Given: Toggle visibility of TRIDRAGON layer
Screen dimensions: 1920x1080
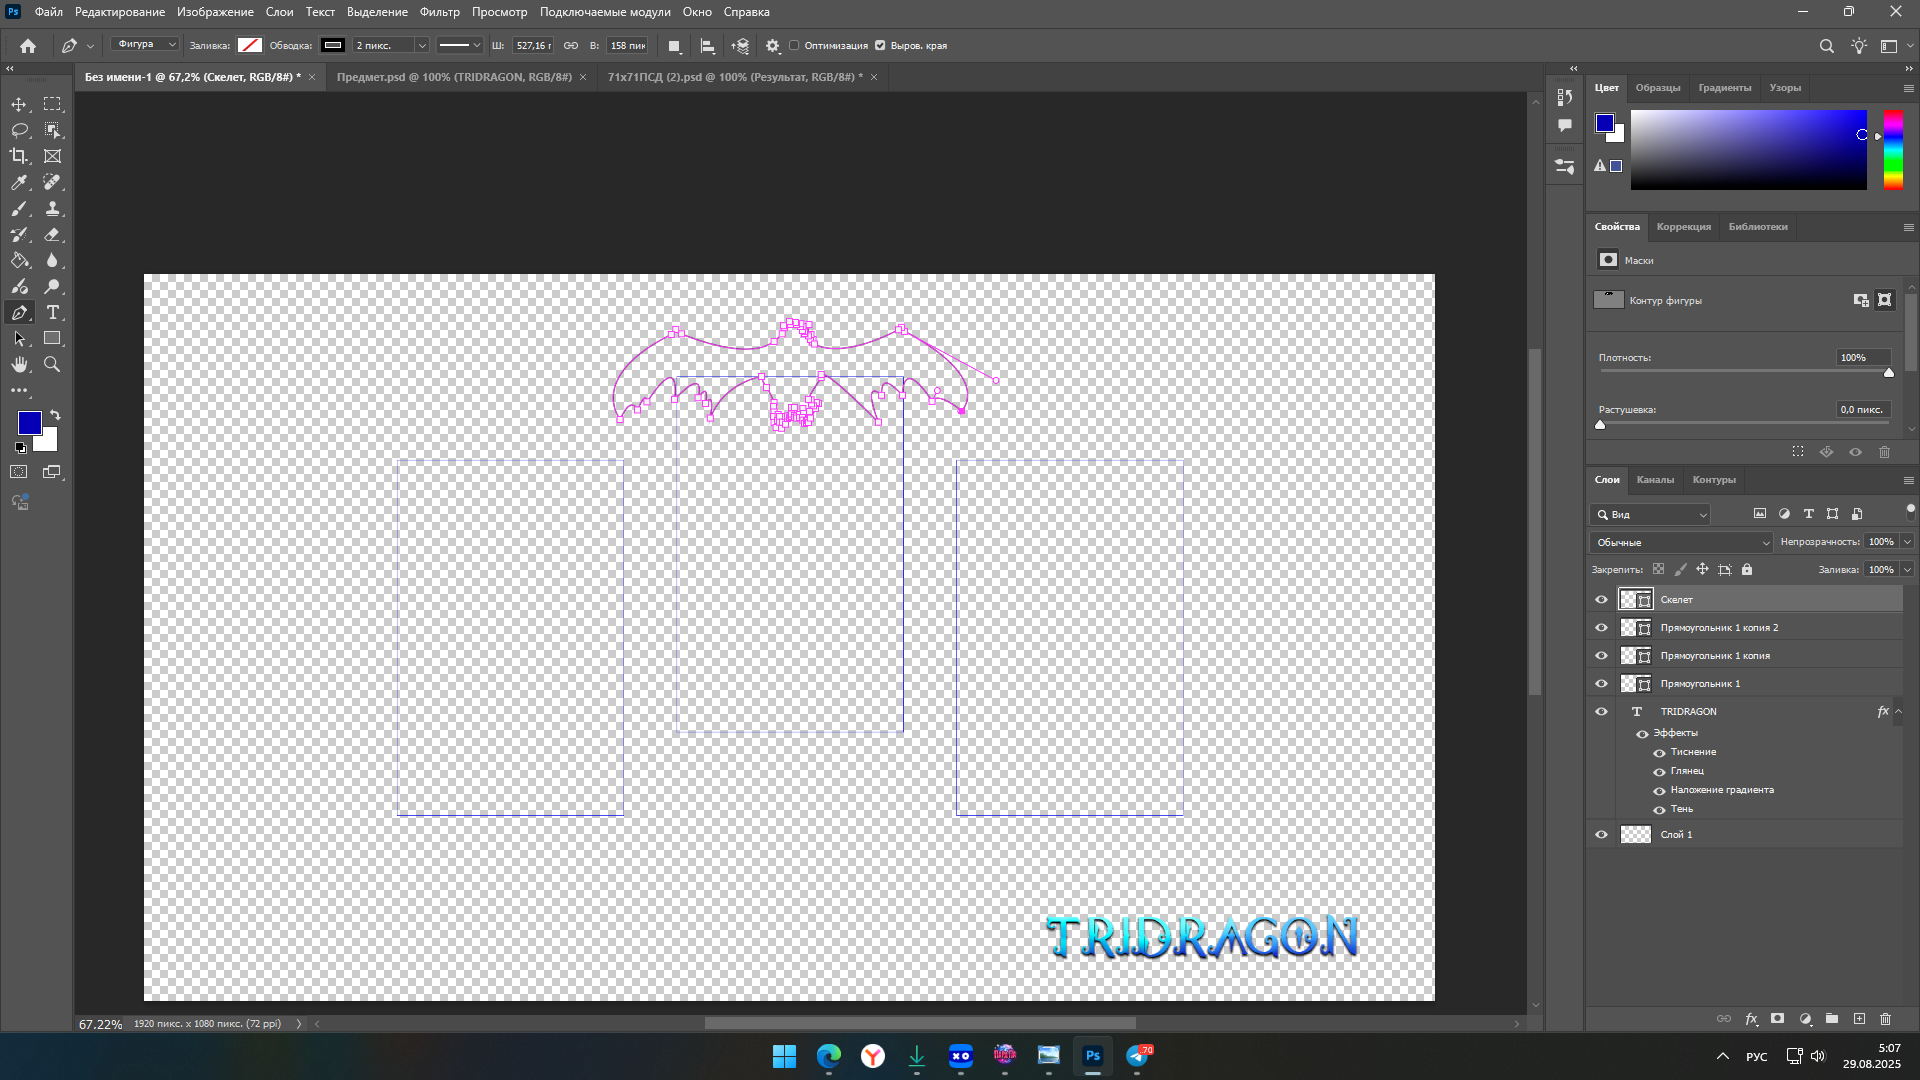Looking at the screenshot, I should point(1601,712).
